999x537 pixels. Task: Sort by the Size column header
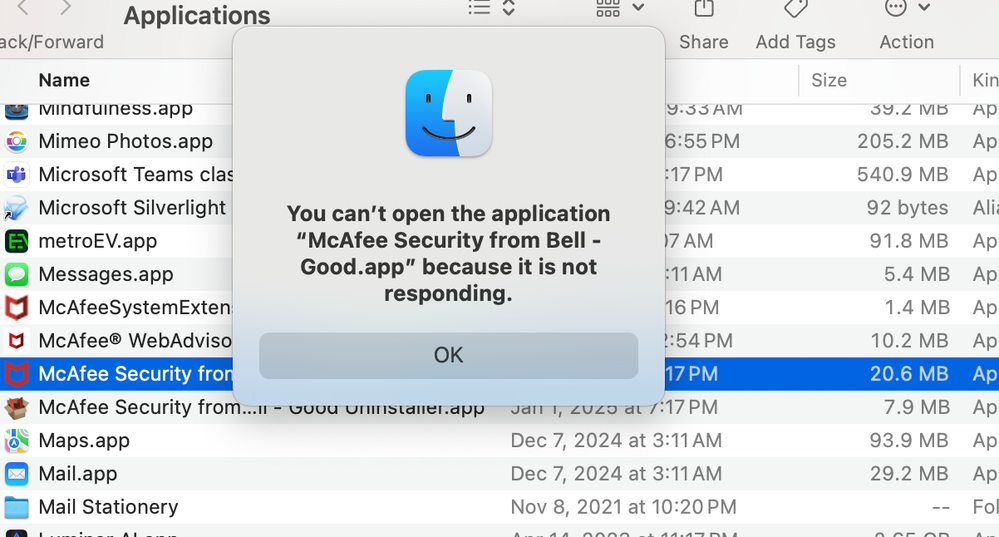pyautogui.click(x=828, y=80)
